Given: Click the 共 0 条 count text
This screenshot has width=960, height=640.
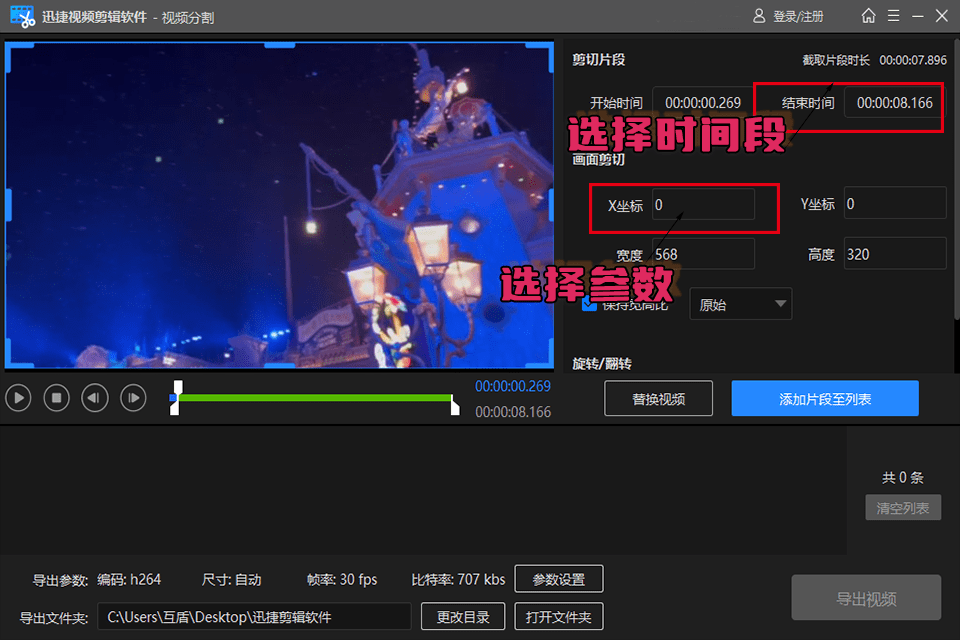Looking at the screenshot, I should pyautogui.click(x=902, y=478).
